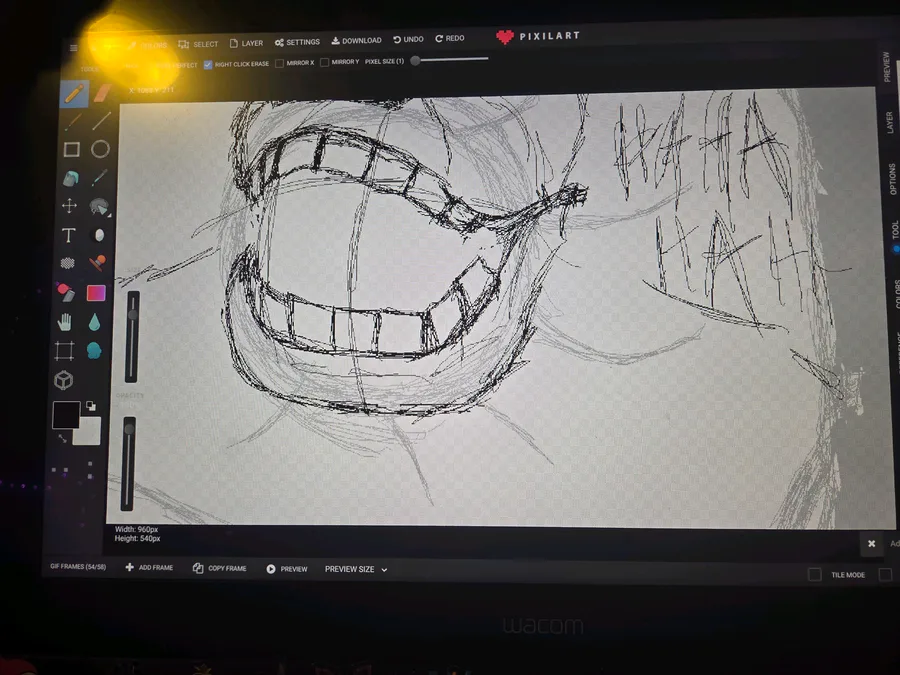Select the Color Picker eyedropper tool

tap(99, 177)
